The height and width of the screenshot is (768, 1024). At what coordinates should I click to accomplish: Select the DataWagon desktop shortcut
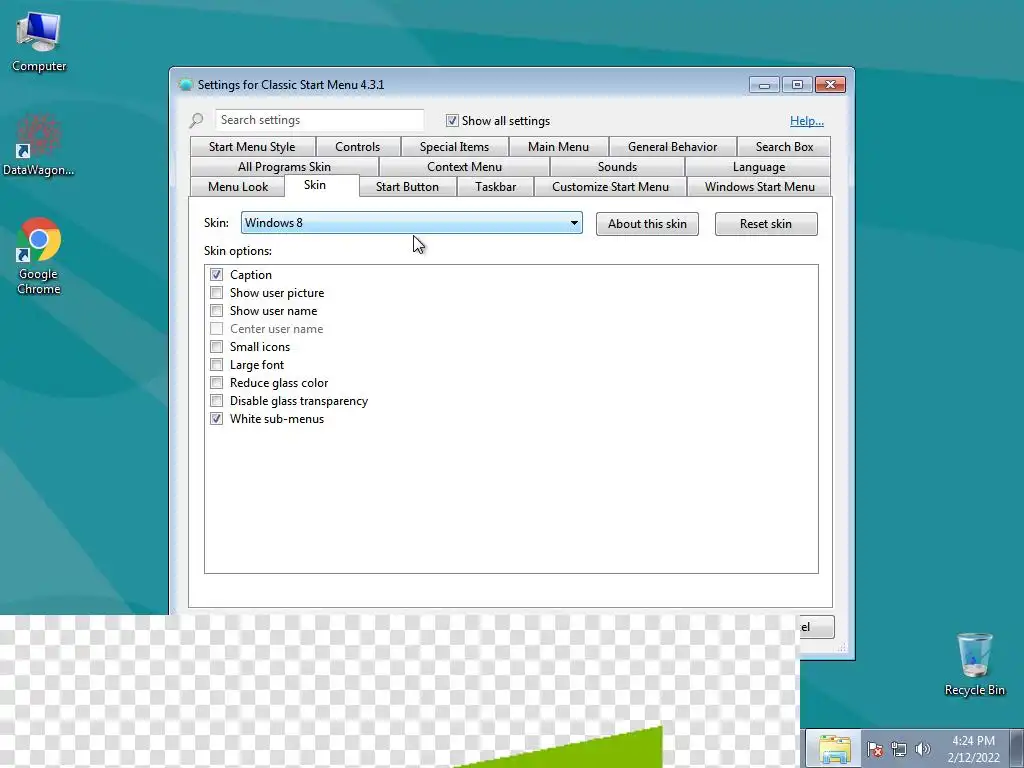[x=39, y=145]
